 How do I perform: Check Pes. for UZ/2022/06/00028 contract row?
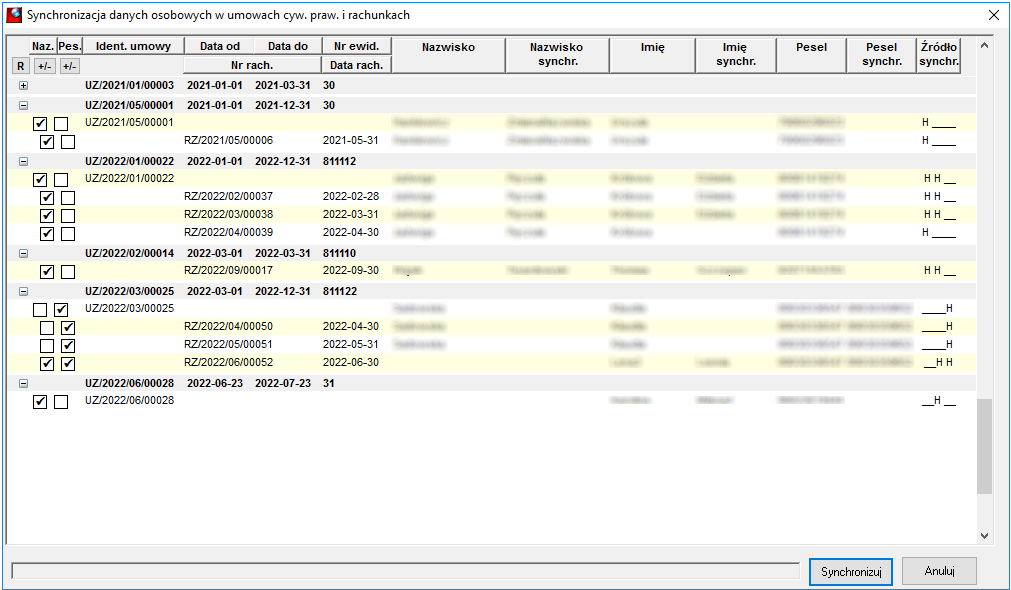[x=61, y=402]
